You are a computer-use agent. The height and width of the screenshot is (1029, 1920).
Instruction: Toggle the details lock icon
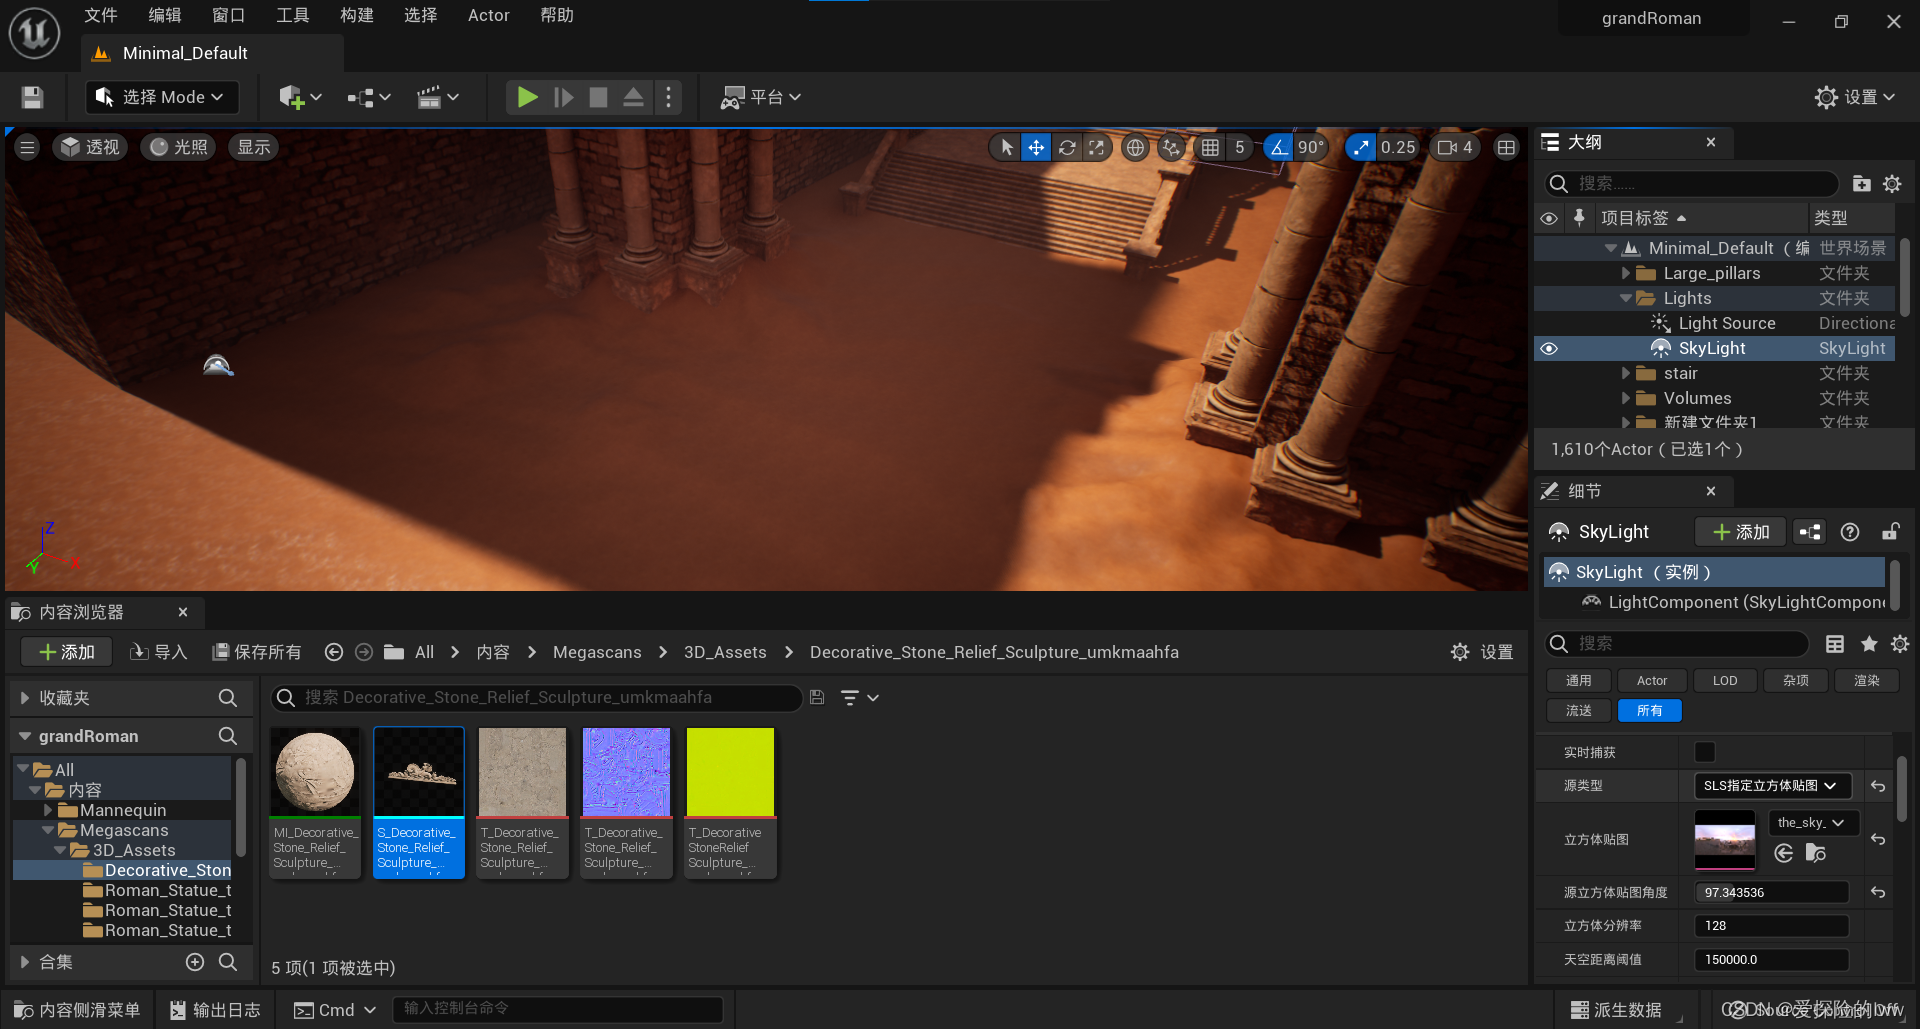click(1890, 532)
